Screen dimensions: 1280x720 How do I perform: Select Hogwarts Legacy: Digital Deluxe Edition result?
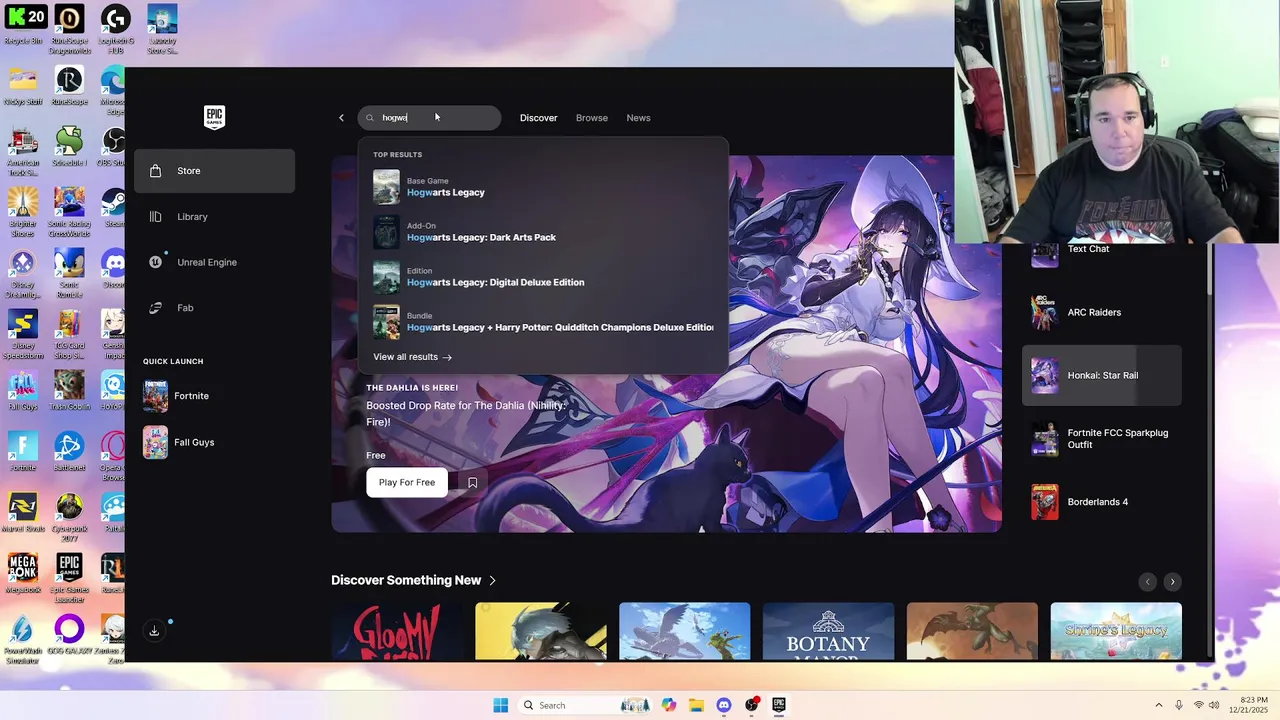[543, 277]
